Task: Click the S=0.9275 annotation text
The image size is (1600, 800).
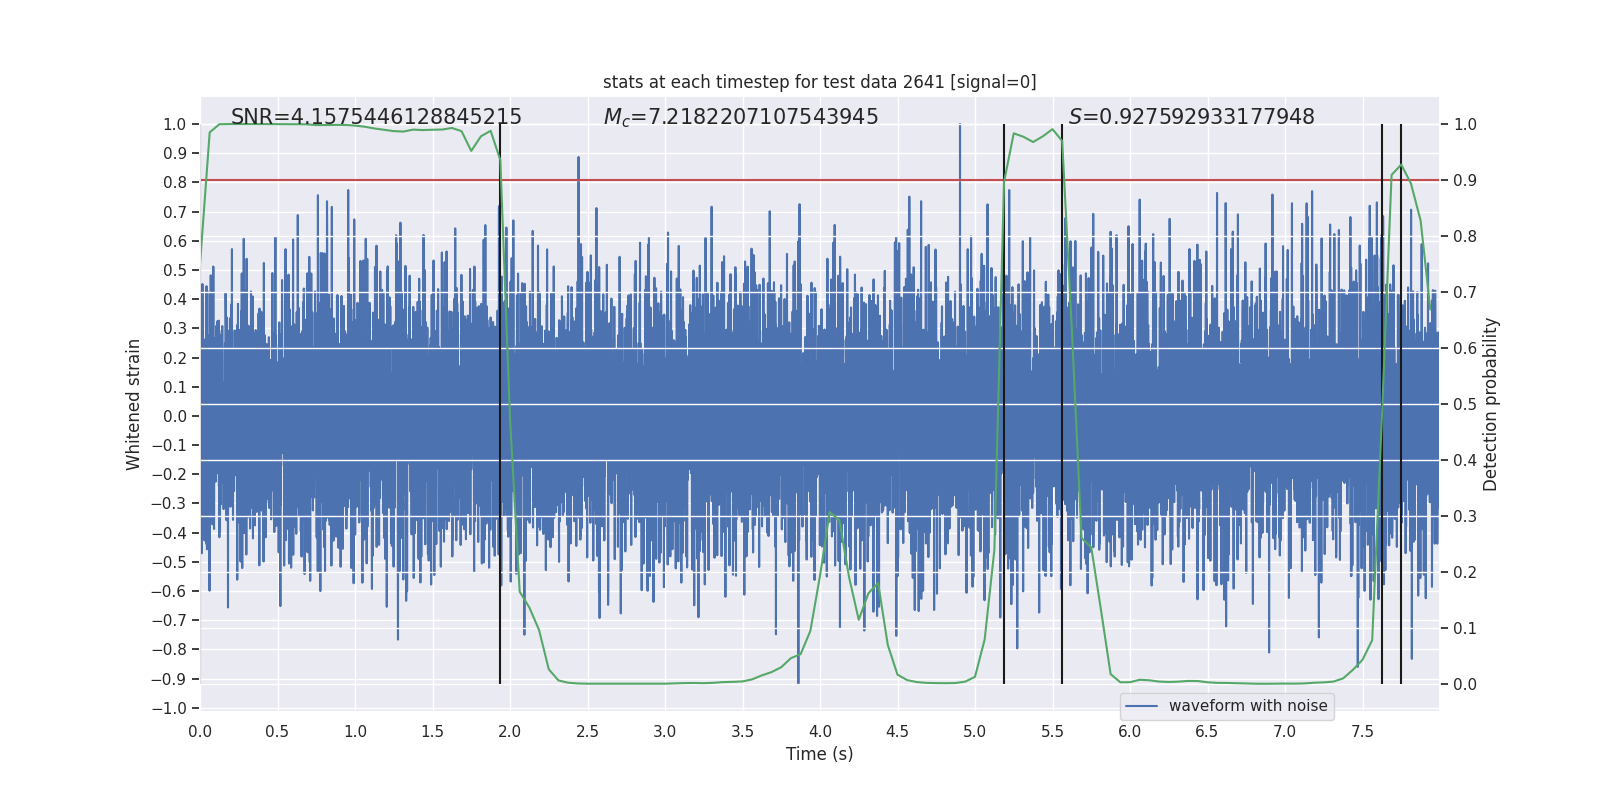Action: [1192, 117]
